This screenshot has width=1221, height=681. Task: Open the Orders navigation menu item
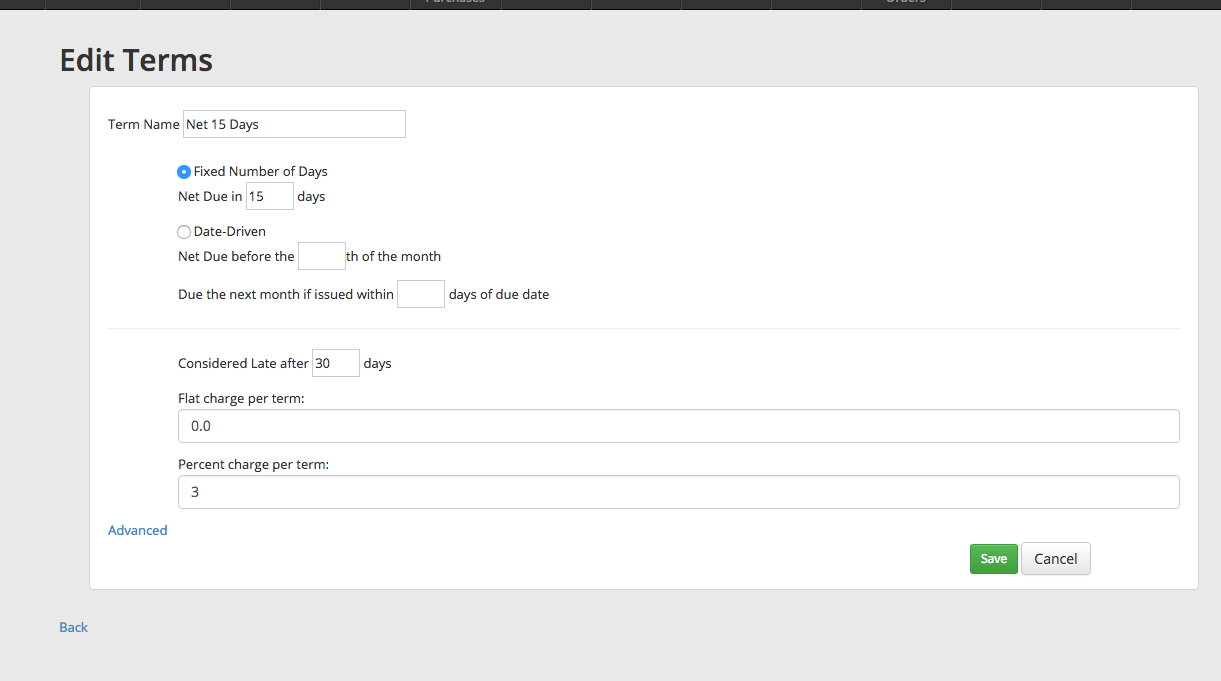(x=906, y=3)
